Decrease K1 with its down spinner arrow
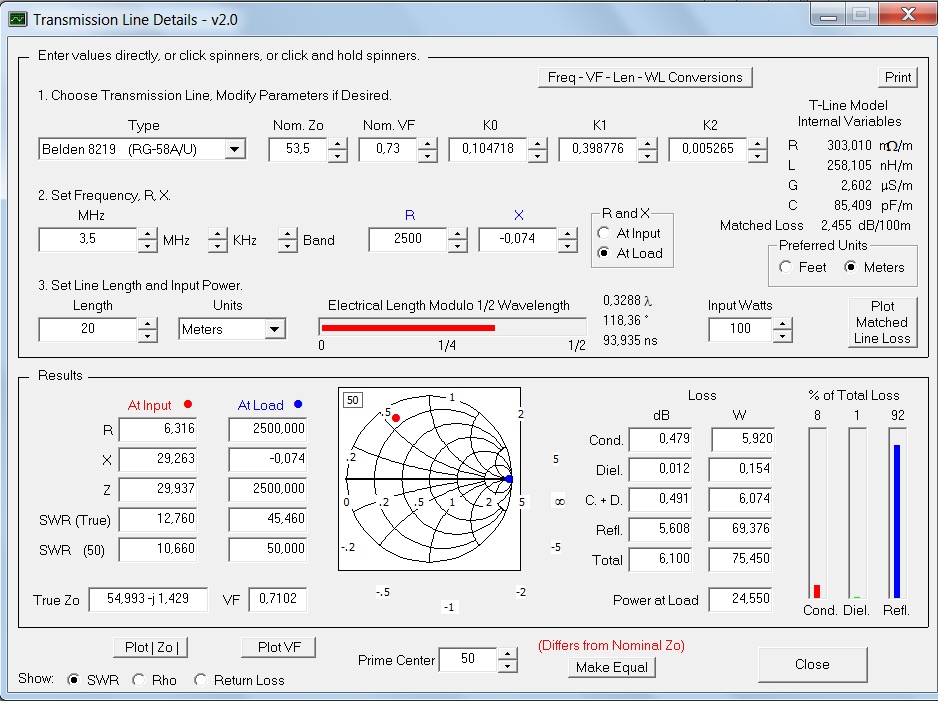This screenshot has width=938, height=701. pos(647,156)
